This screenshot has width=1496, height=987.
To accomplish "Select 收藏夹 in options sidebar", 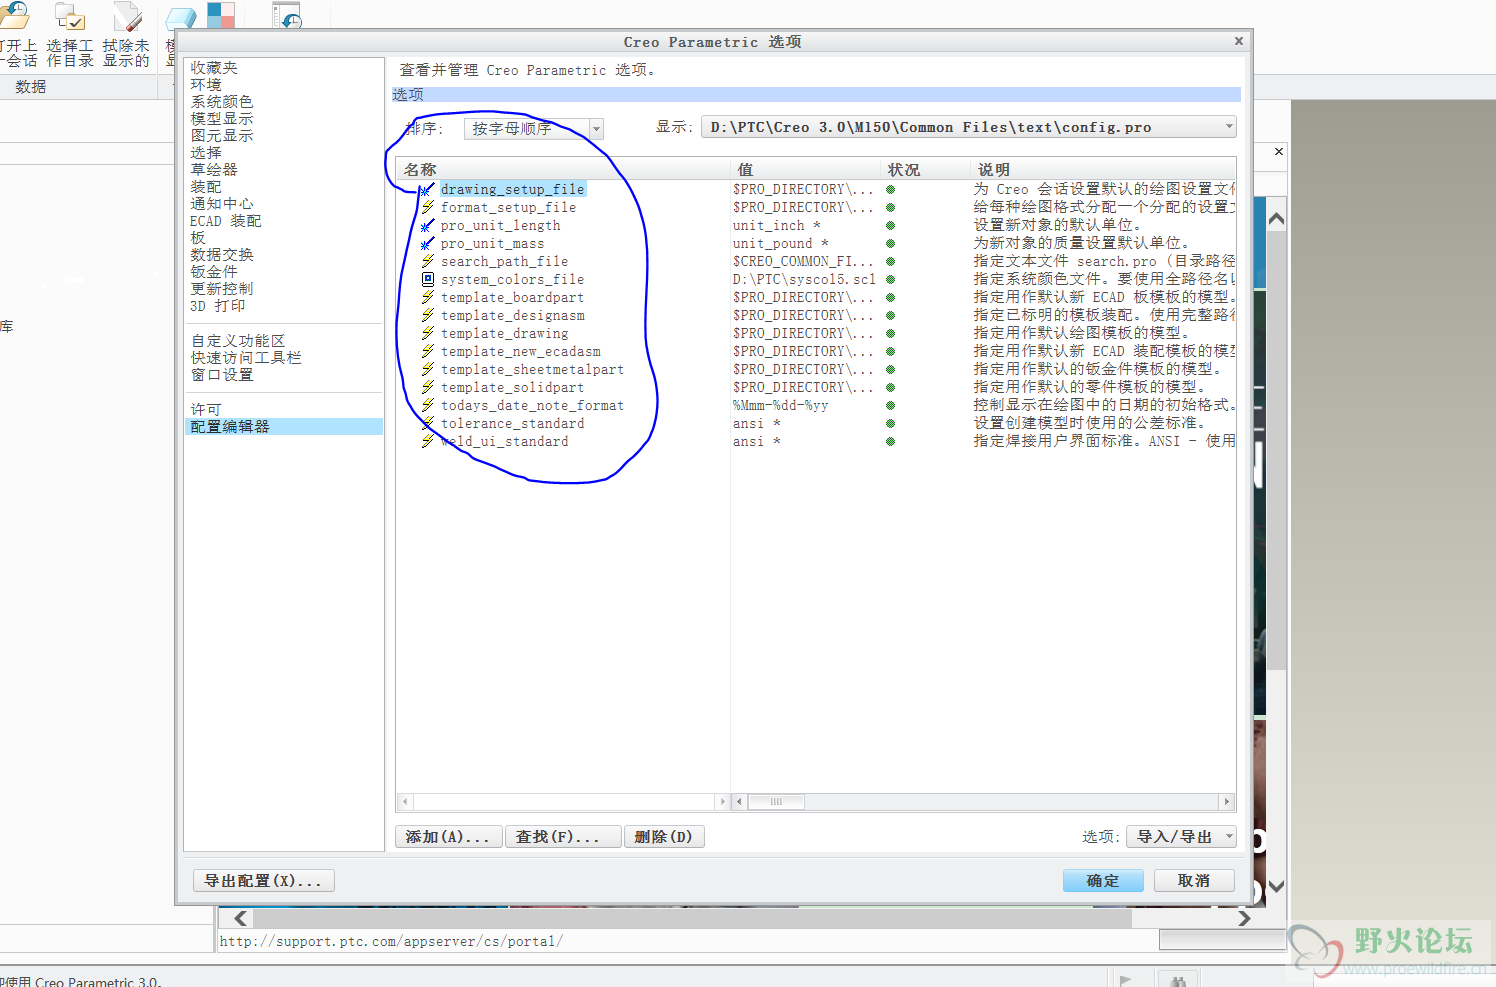I will (x=214, y=68).
